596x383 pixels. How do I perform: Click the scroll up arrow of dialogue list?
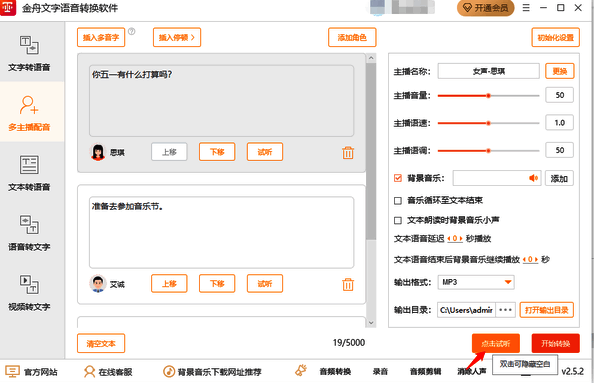point(371,58)
